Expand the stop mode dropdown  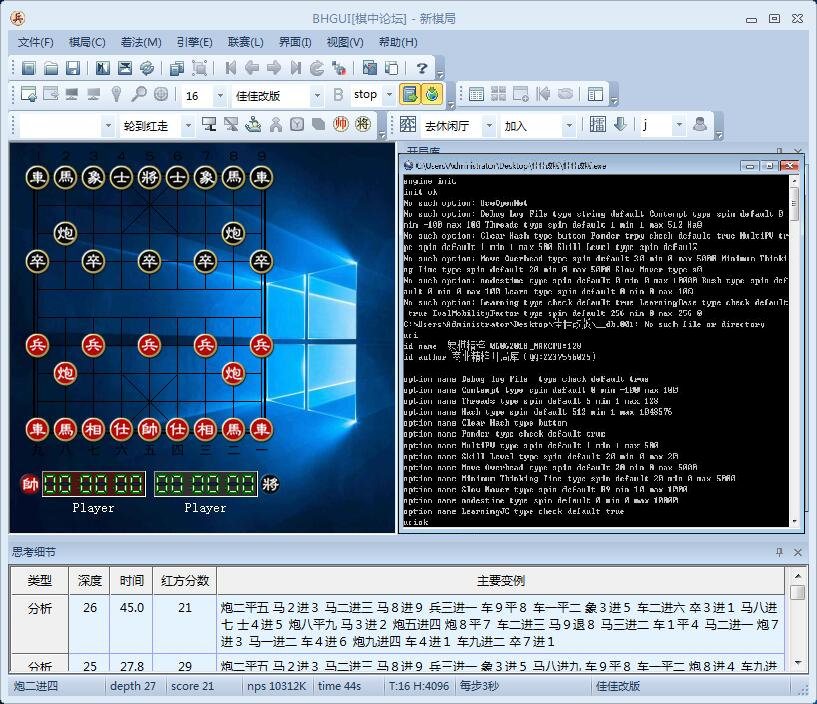pyautogui.click(x=389, y=95)
